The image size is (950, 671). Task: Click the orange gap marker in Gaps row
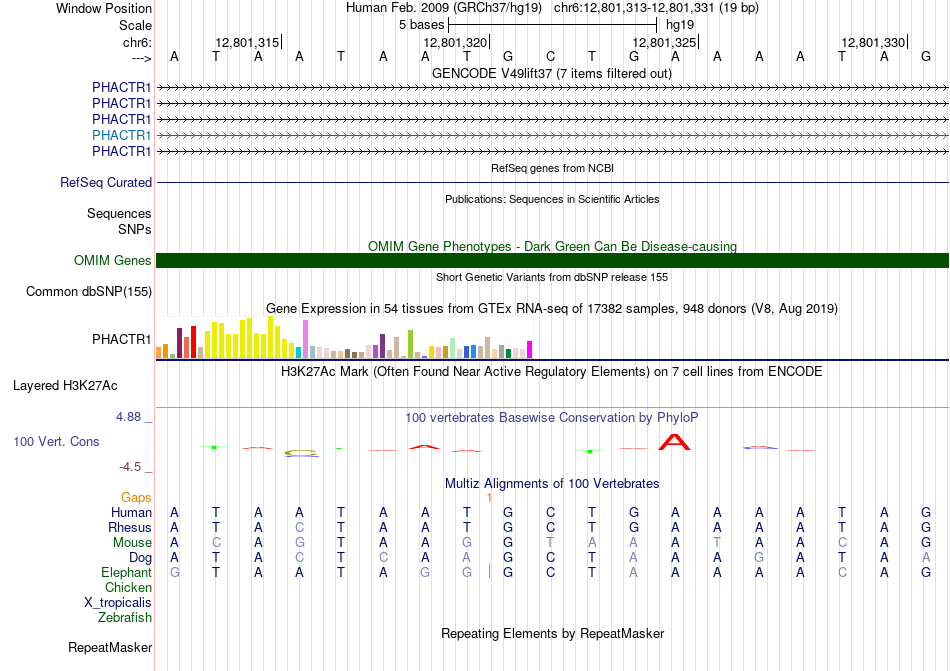click(x=490, y=498)
